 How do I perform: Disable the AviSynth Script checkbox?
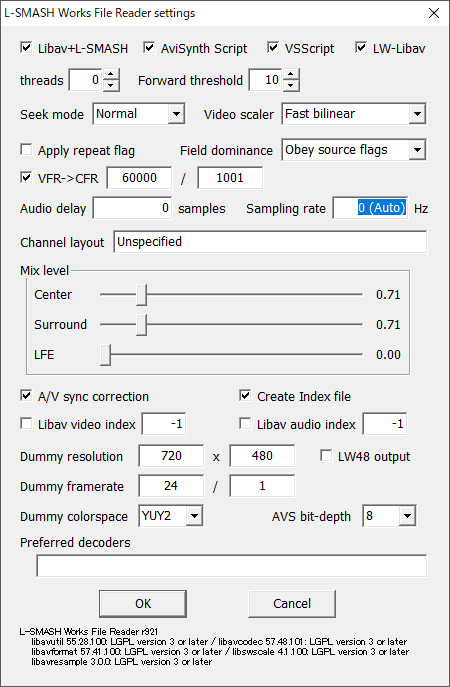pos(149,48)
